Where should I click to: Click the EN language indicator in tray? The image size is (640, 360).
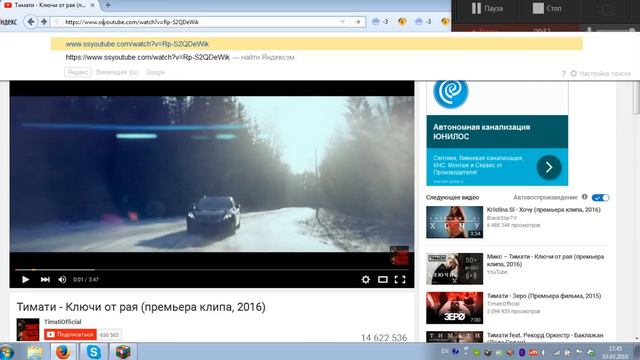pyautogui.click(x=445, y=351)
